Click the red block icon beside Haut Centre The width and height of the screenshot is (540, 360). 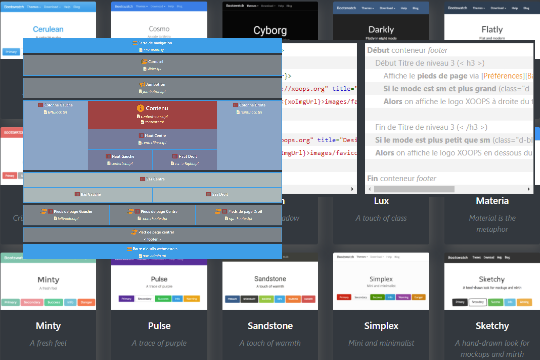click(x=141, y=136)
